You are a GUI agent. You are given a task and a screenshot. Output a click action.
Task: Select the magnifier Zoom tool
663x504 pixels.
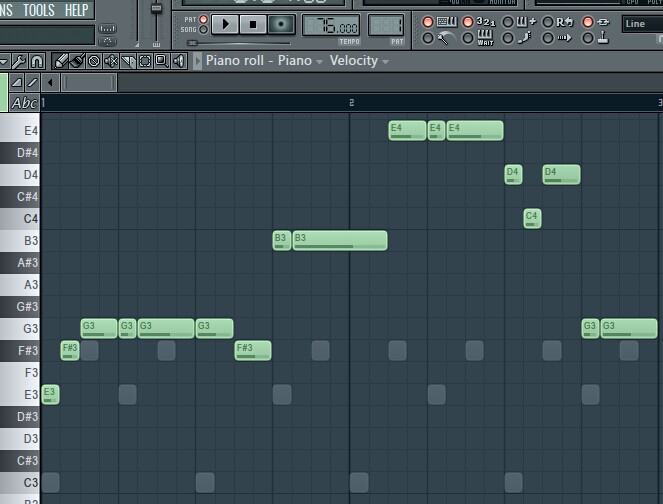[162, 62]
